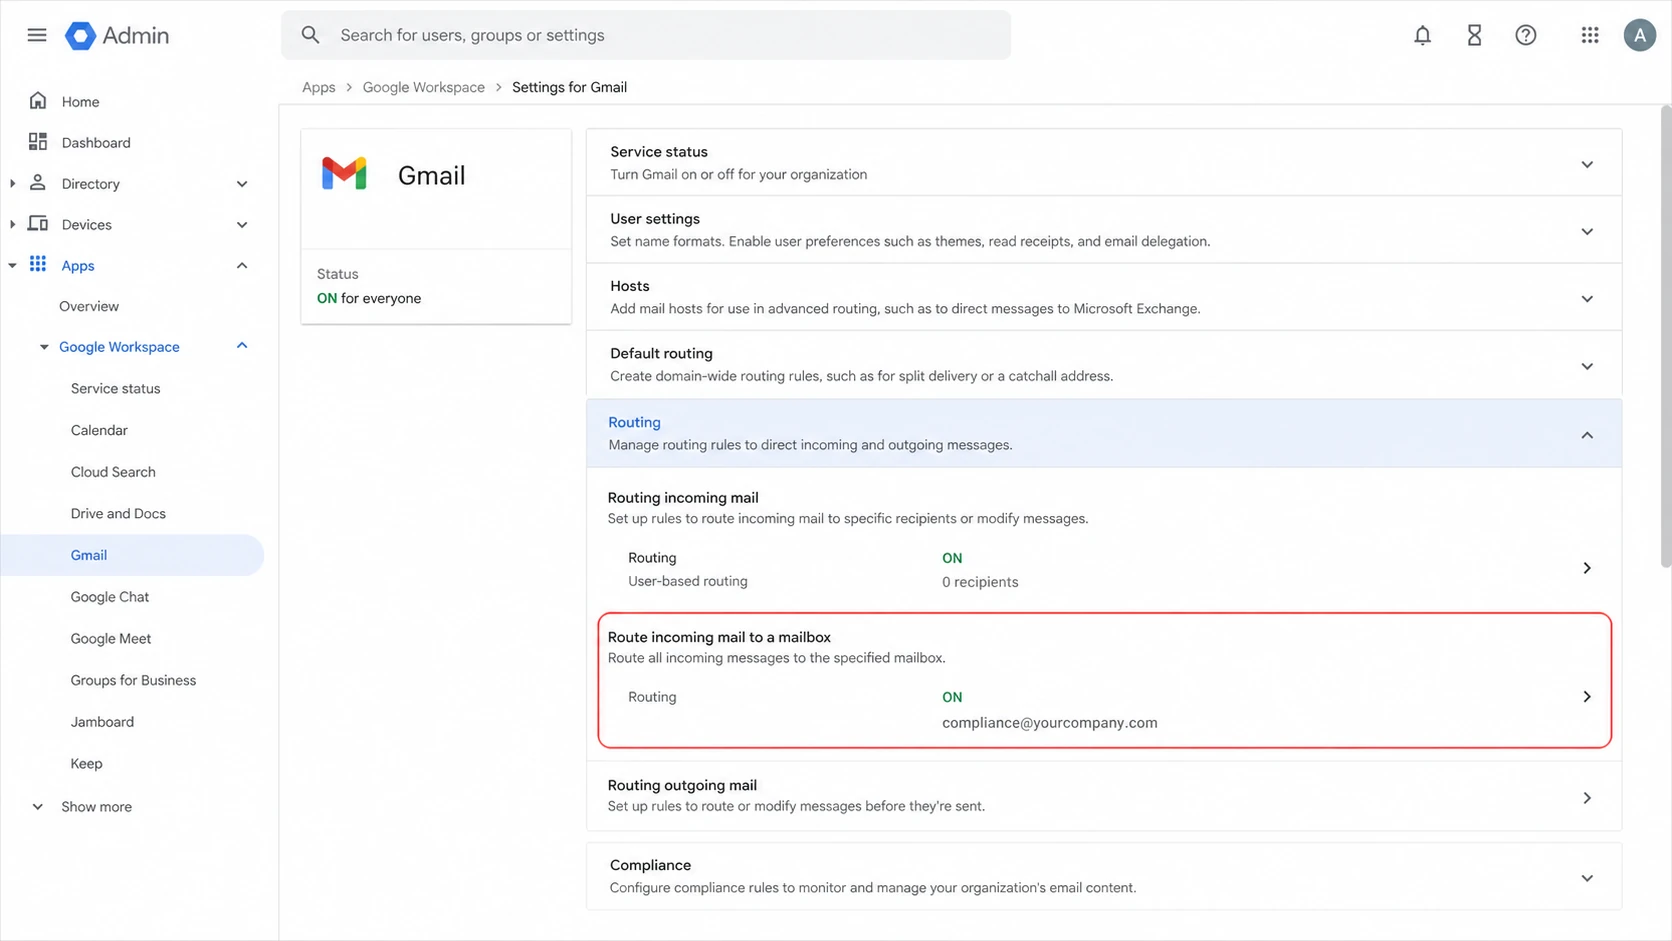Collapse Google Workspace with its up chevron
1672x941 pixels.
[x=242, y=346]
